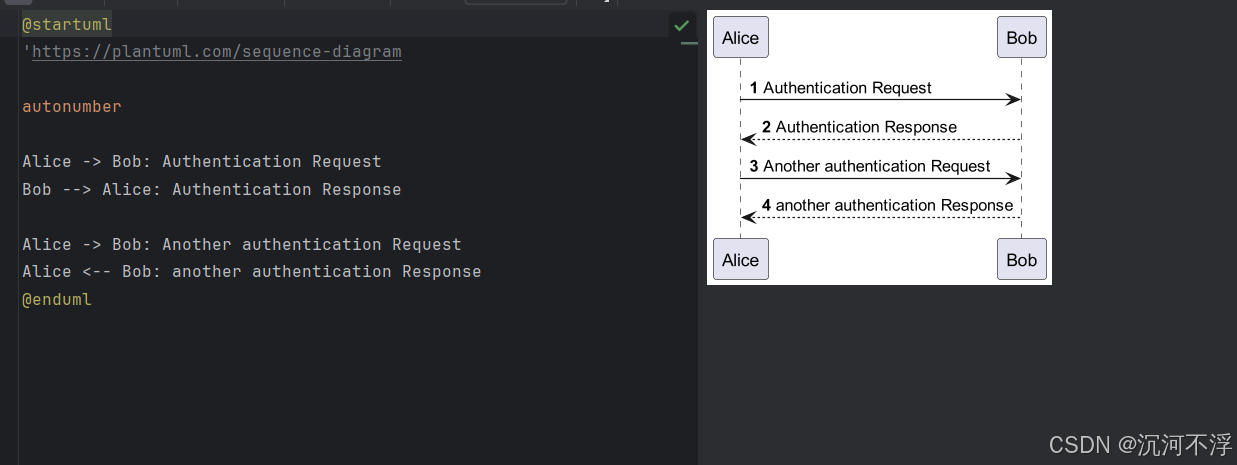Click 'Alice -> Bob: Another authentication Request' line
This screenshot has height=465, width=1237.
coord(242,244)
